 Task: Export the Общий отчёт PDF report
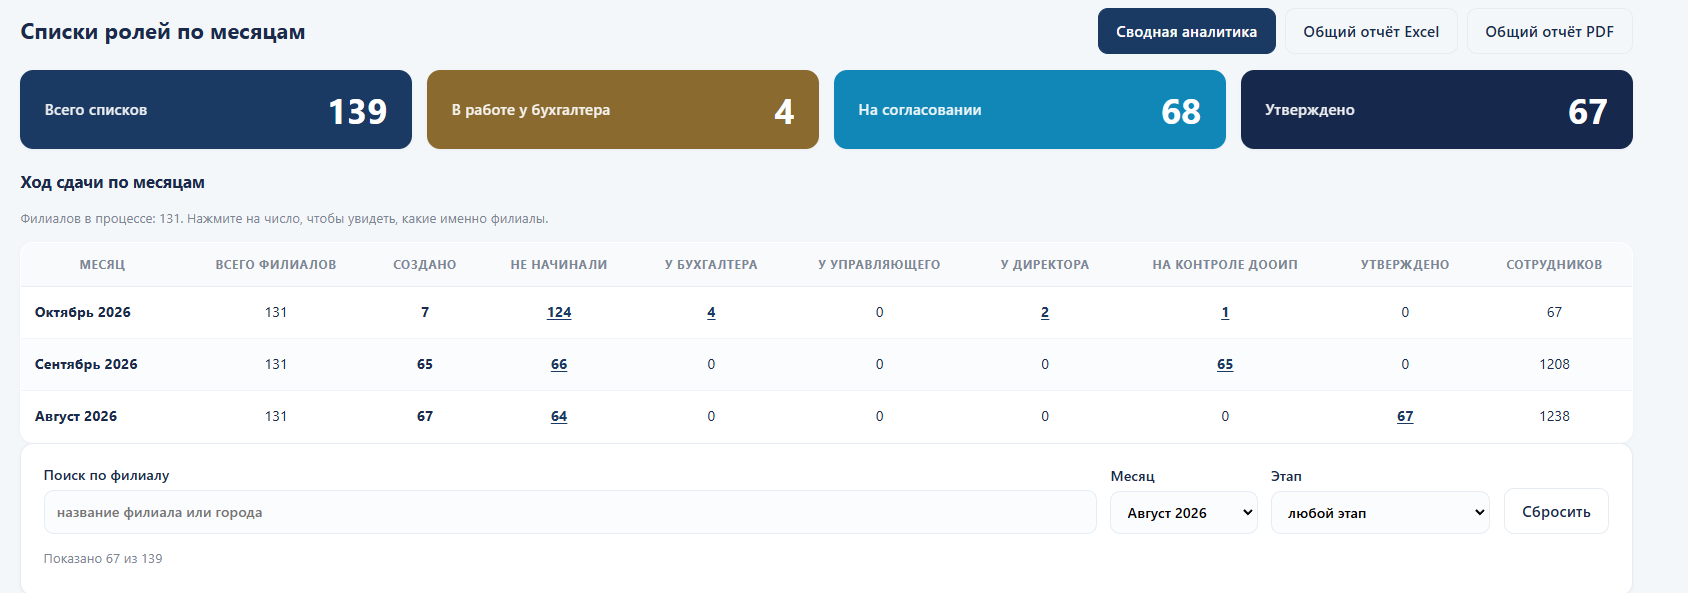(1549, 31)
